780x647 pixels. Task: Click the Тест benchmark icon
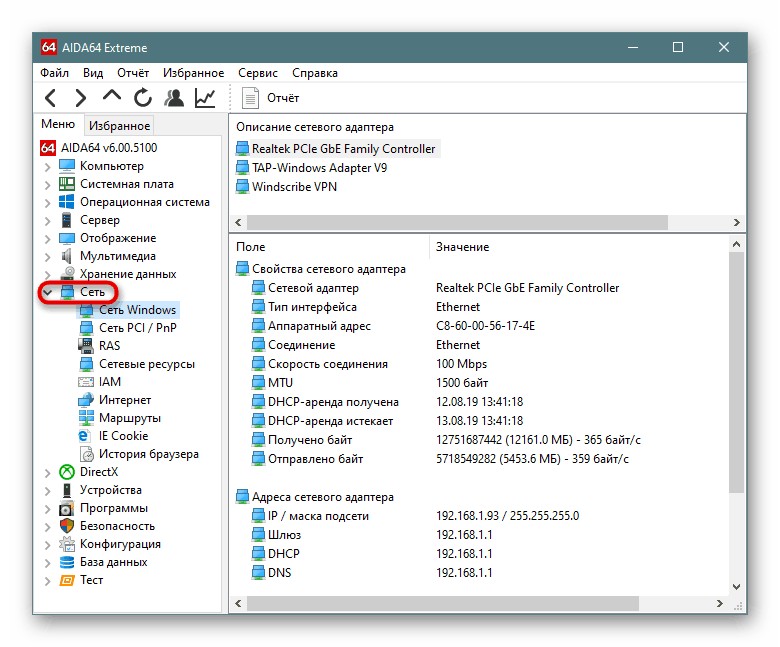click(67, 580)
